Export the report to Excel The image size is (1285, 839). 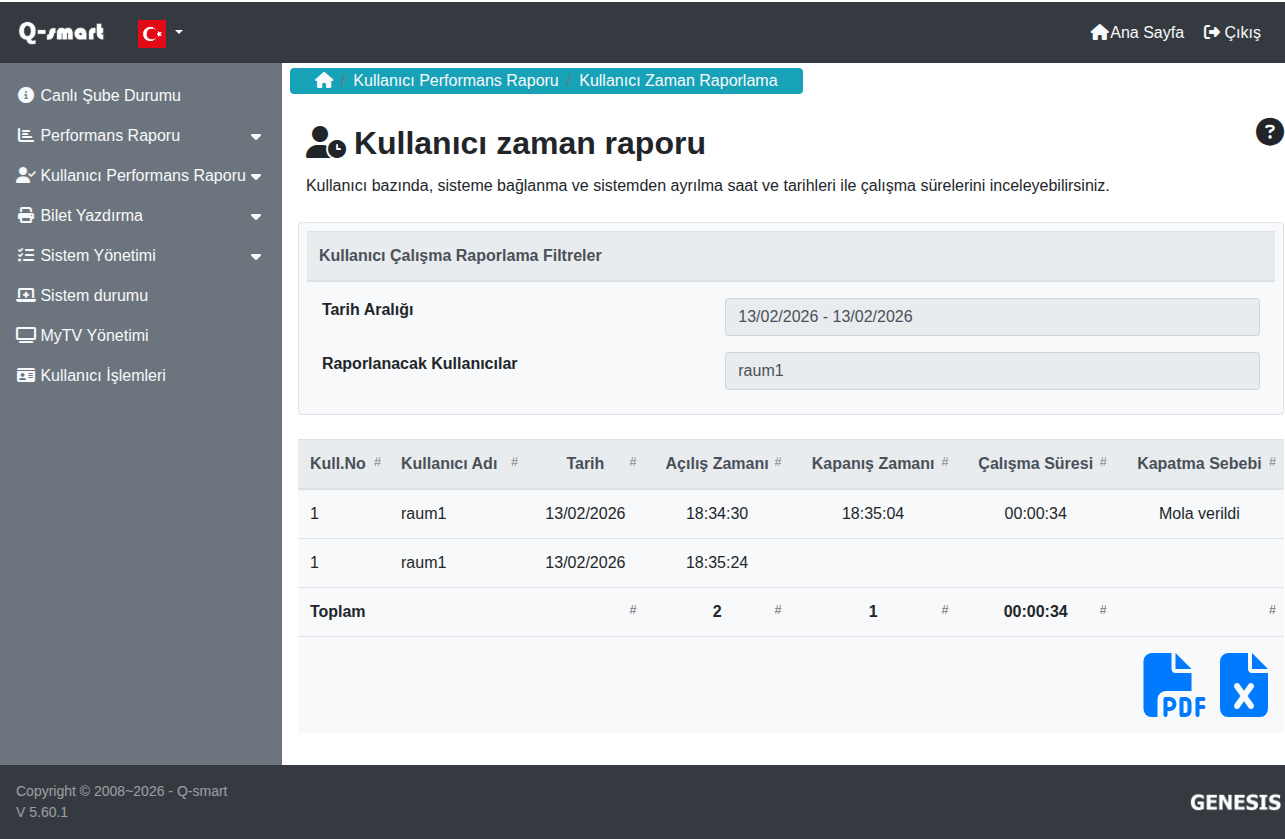tap(1243, 685)
